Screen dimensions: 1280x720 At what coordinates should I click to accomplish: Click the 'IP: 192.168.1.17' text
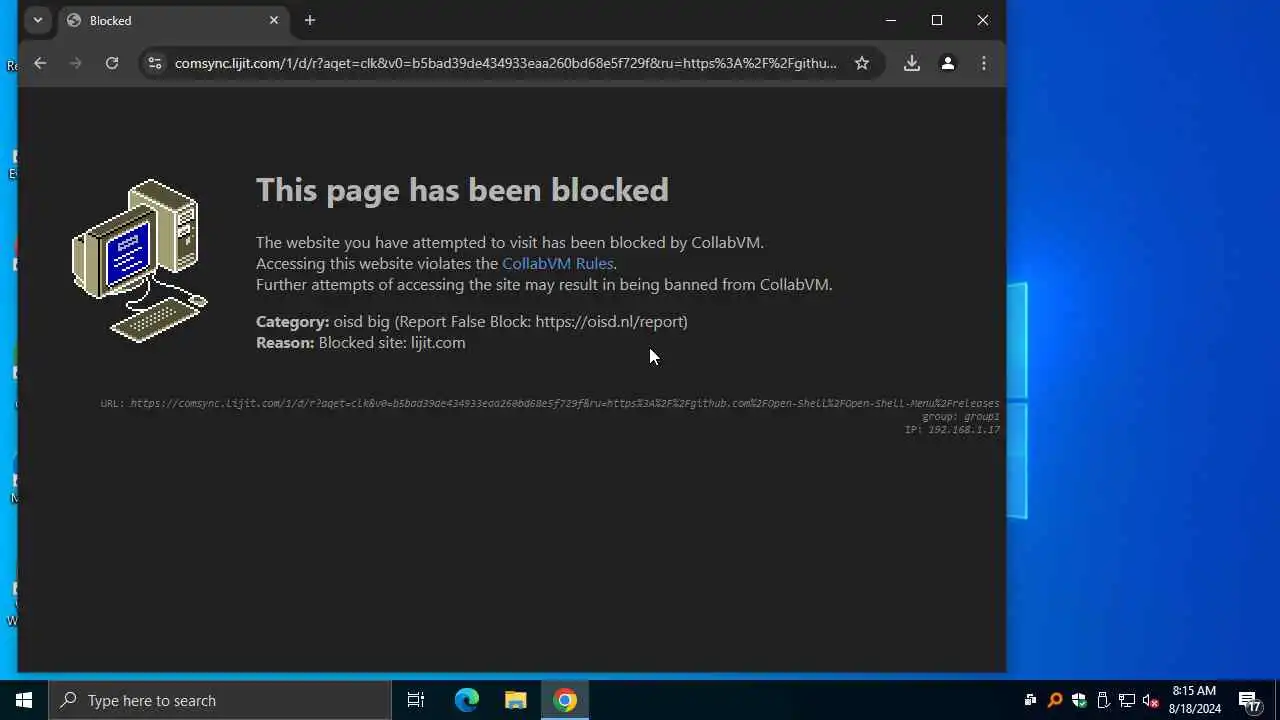952,429
